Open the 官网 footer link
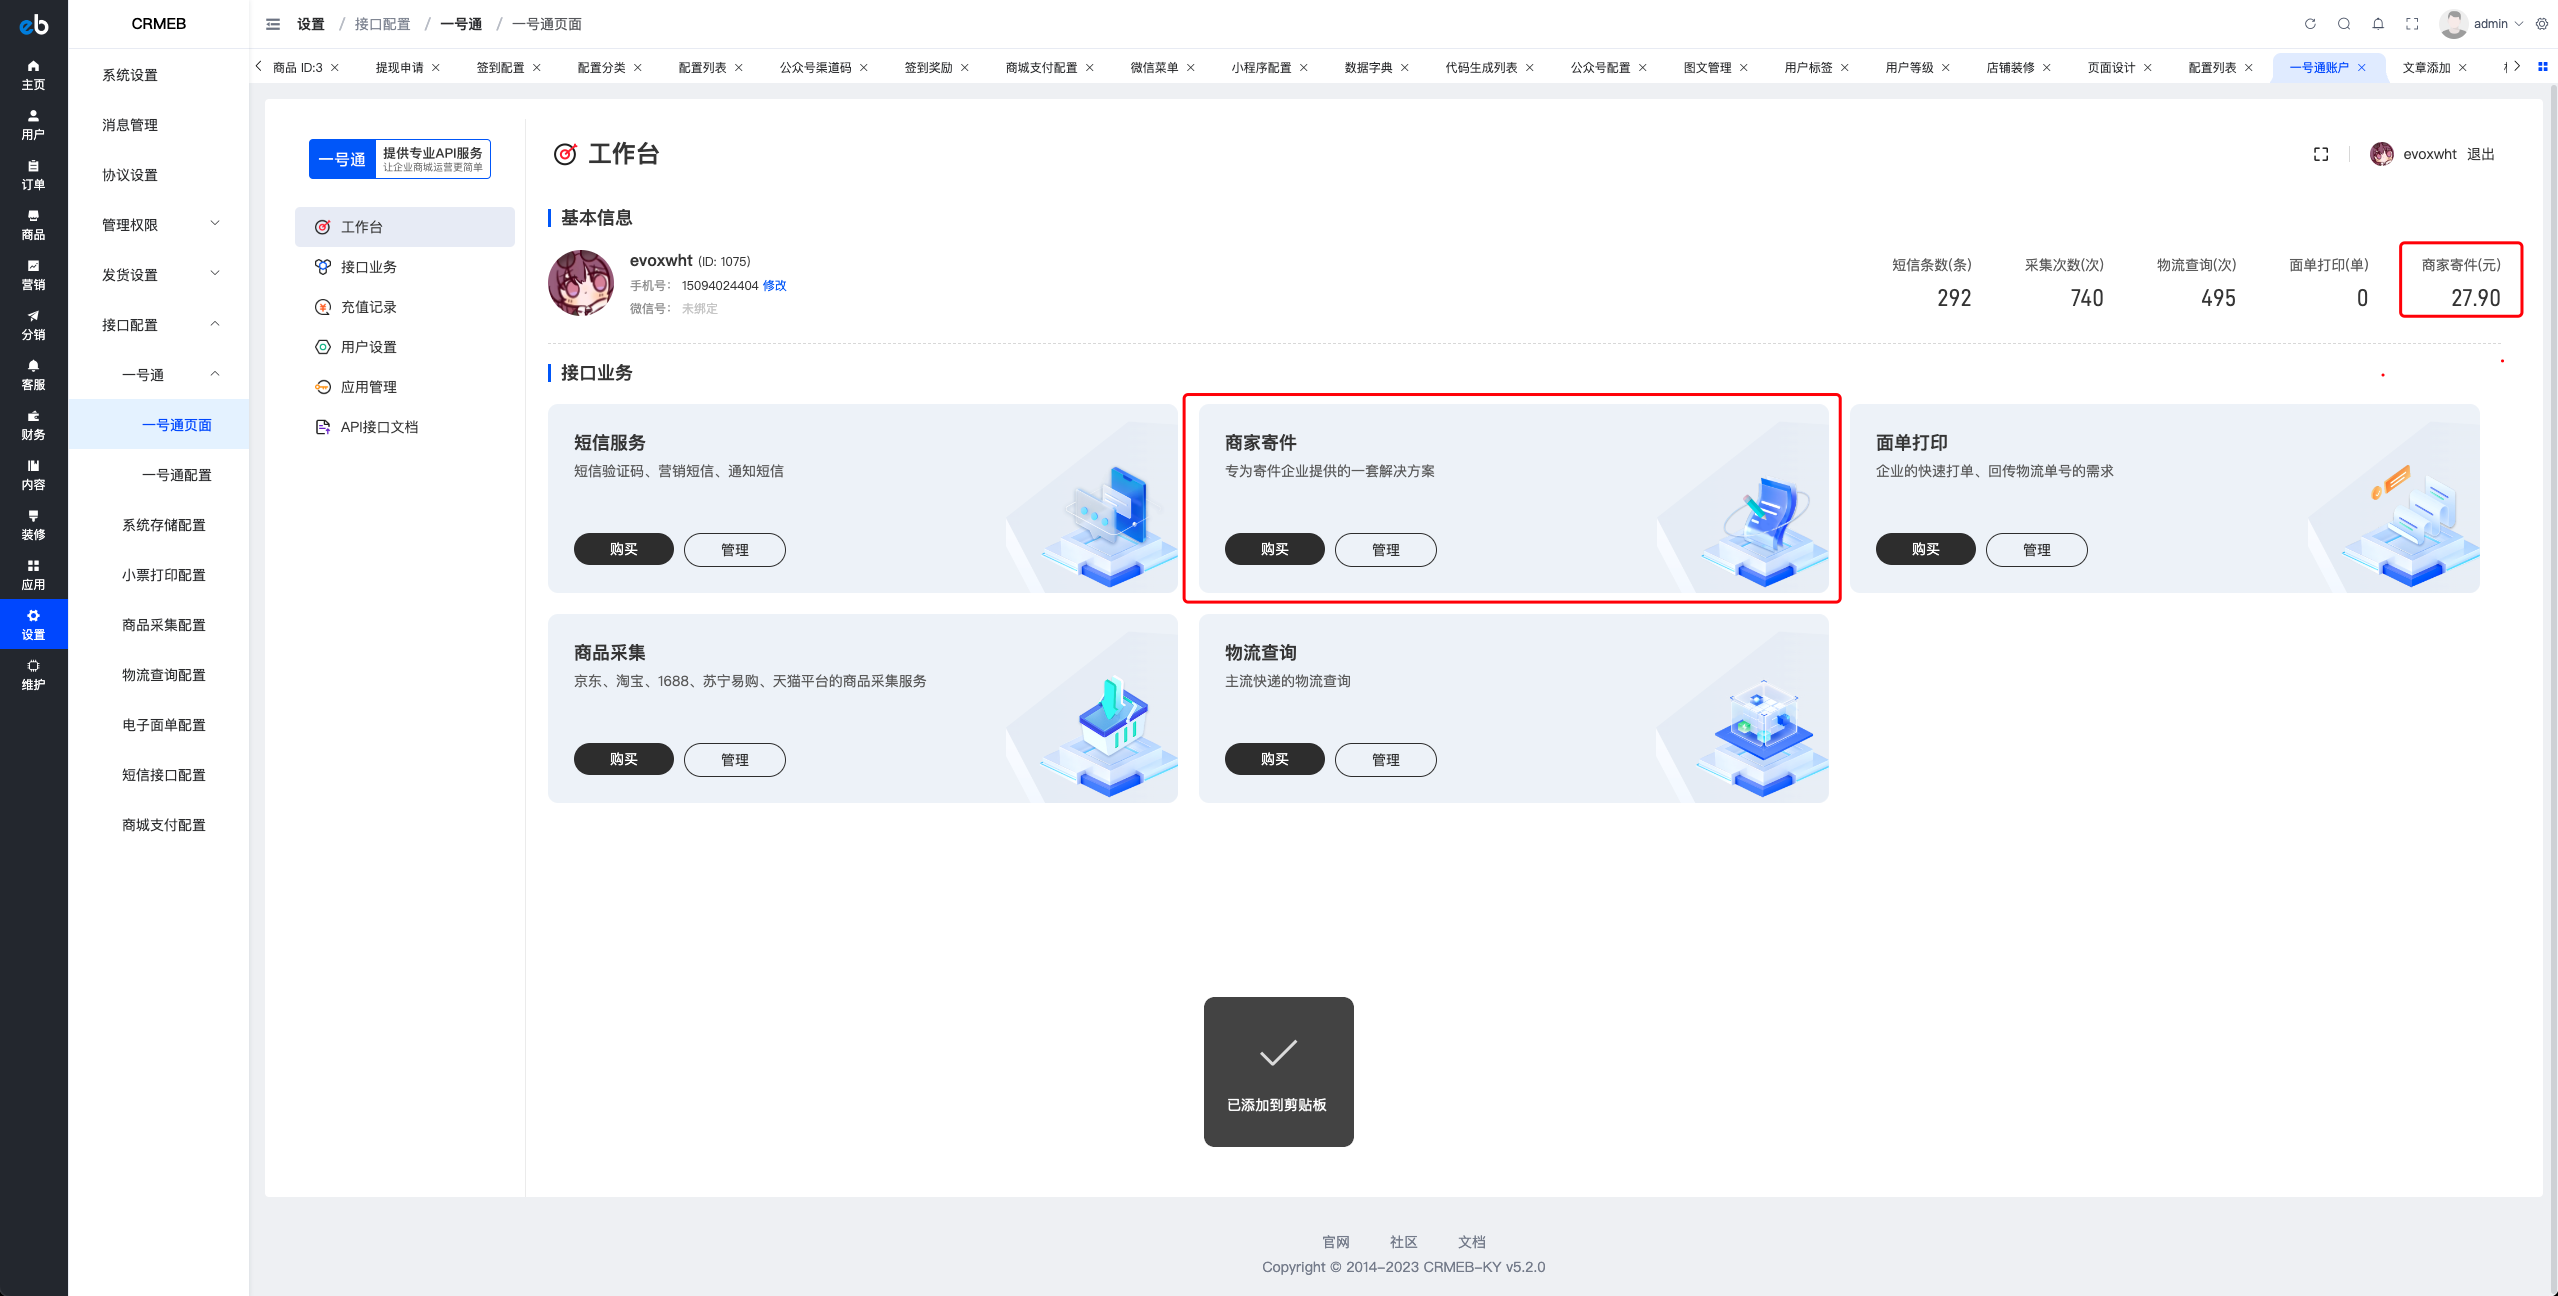Viewport: 2558px width, 1296px height. [1336, 1242]
